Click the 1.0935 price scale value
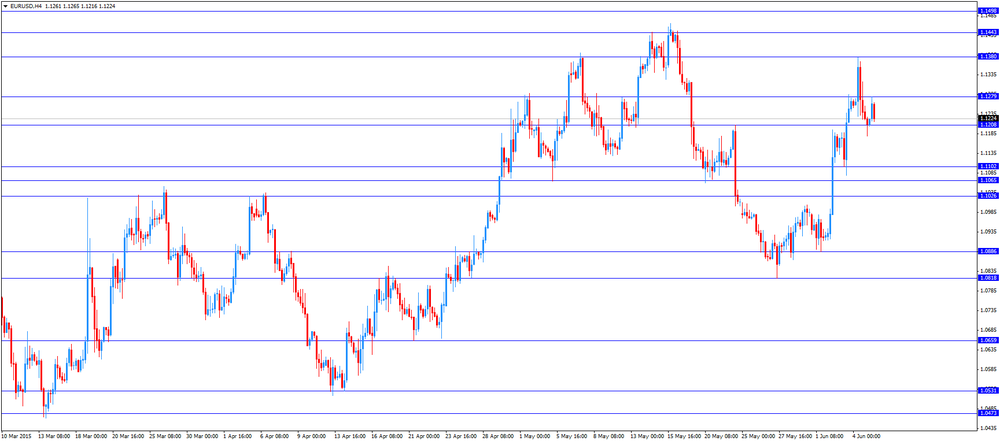Image resolution: width=1000 pixels, height=441 pixels. click(x=987, y=232)
